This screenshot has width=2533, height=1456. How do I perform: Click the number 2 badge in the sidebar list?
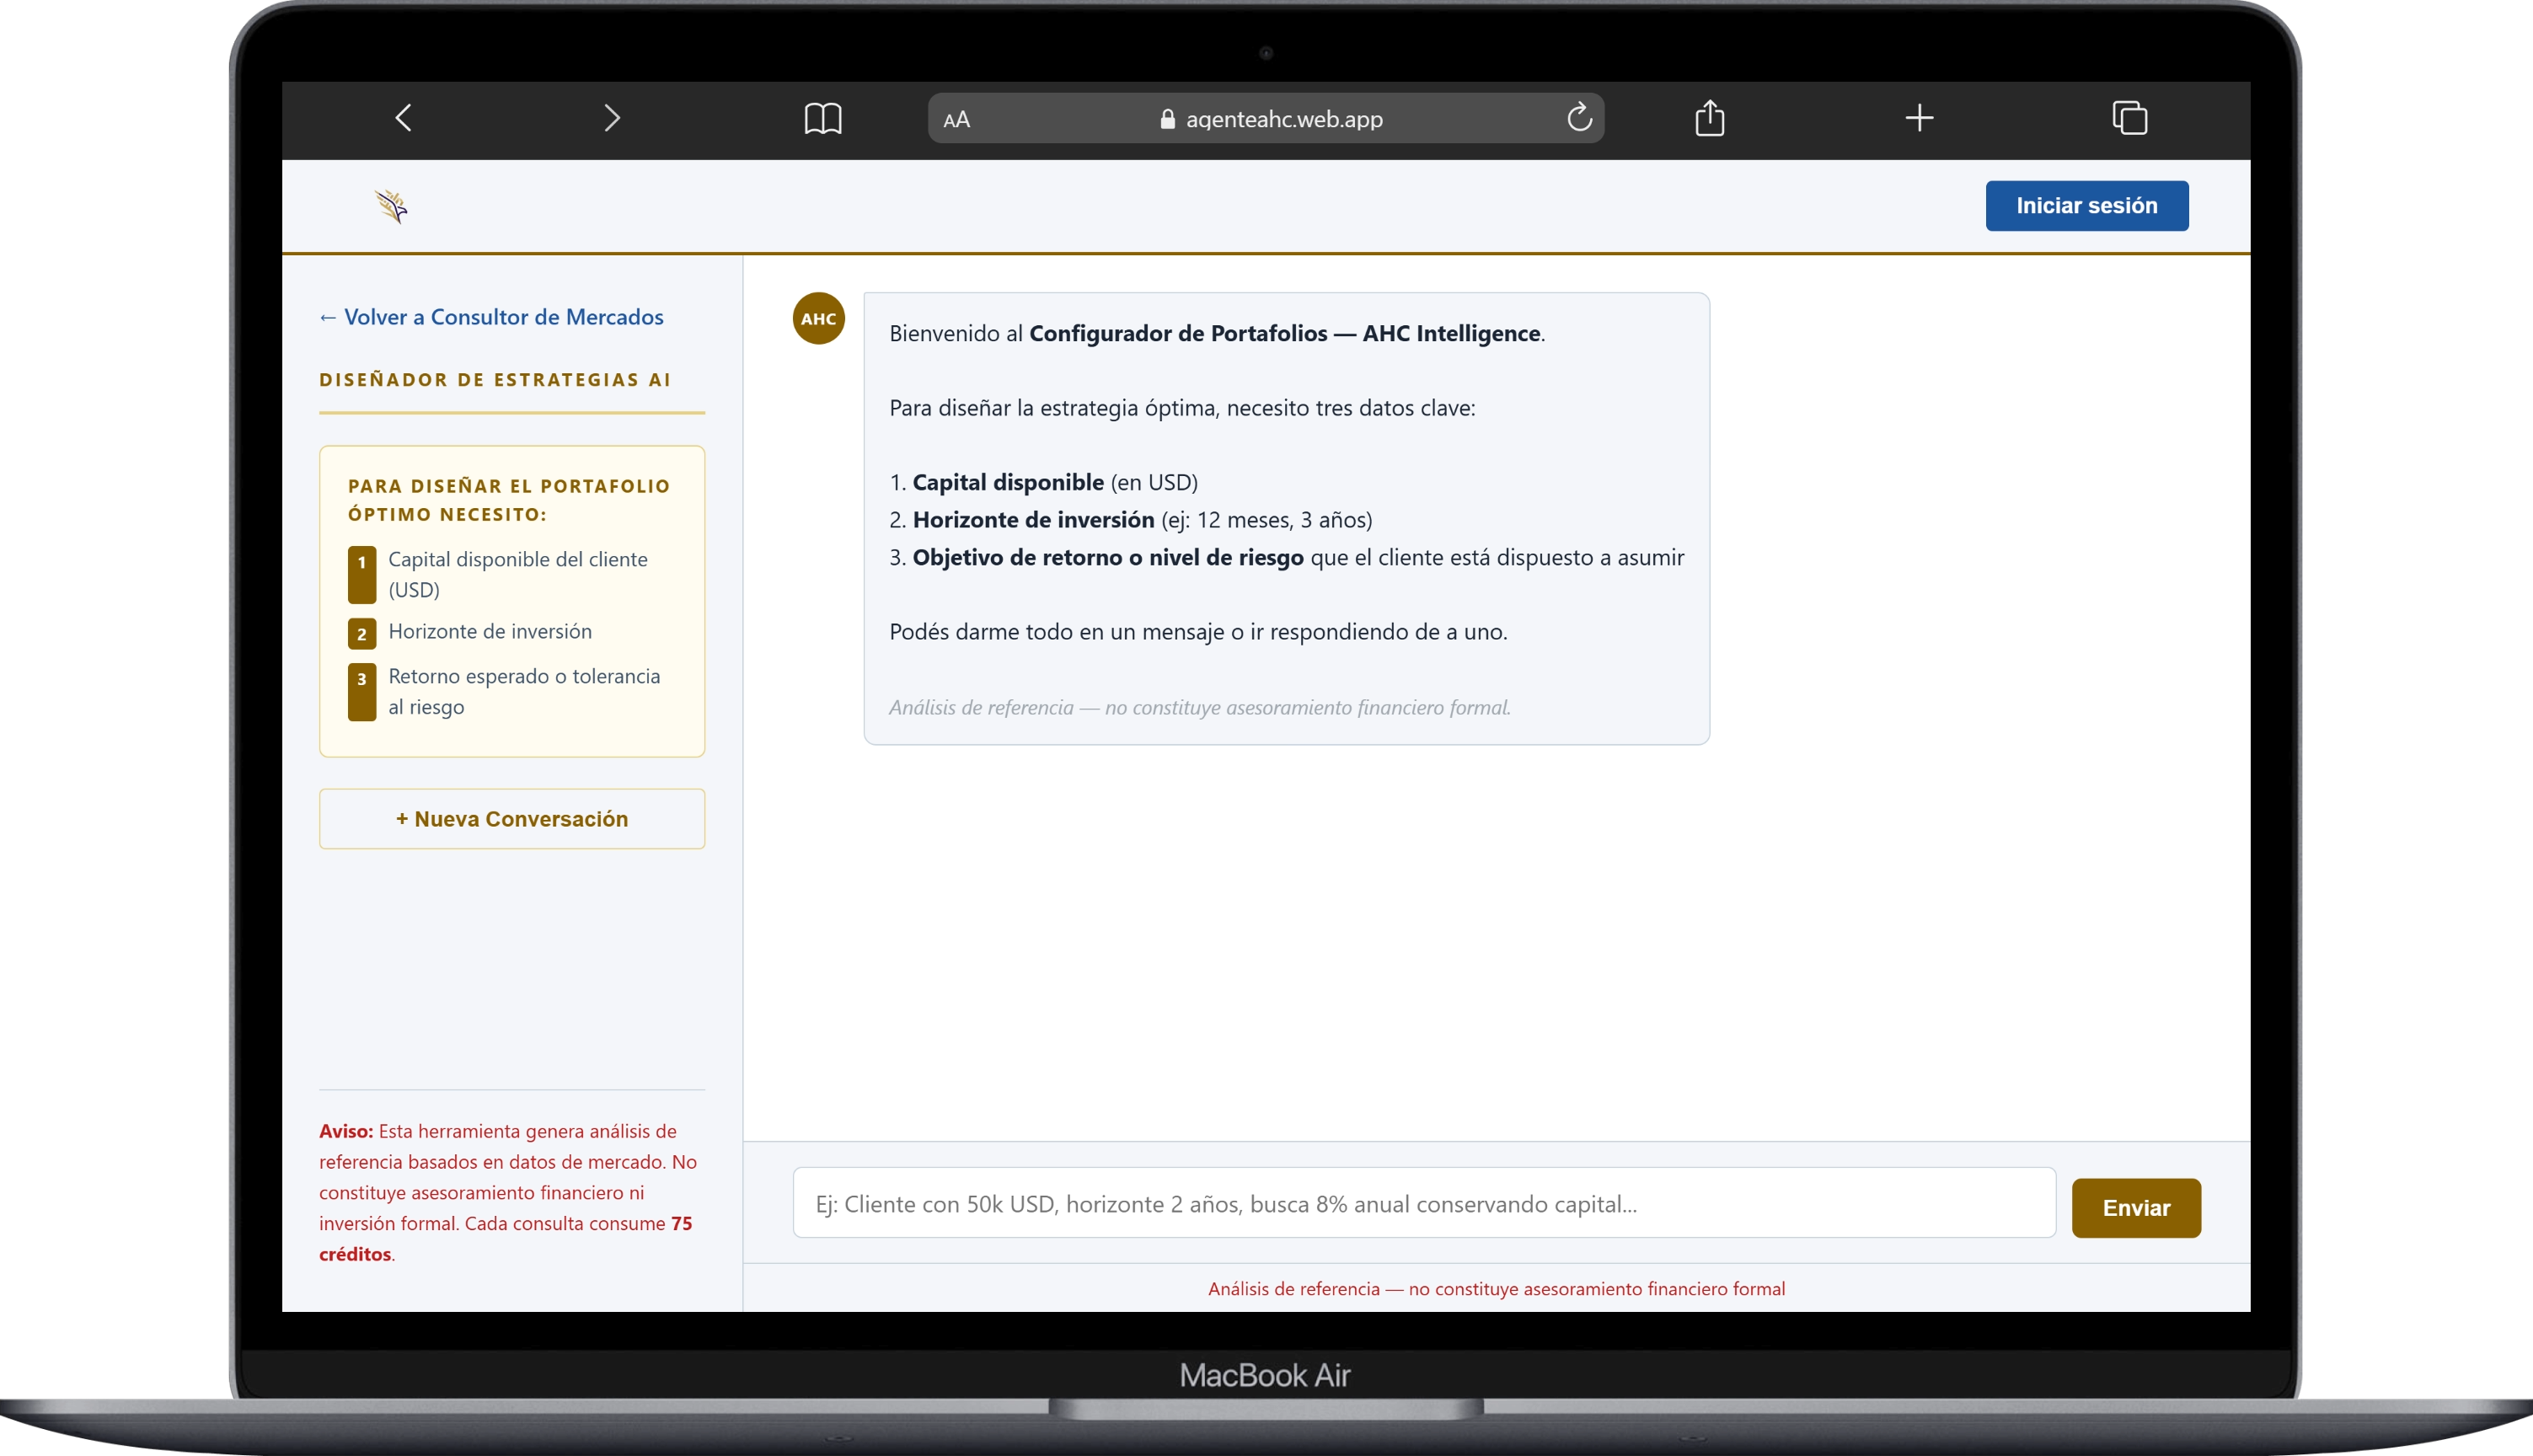click(362, 633)
